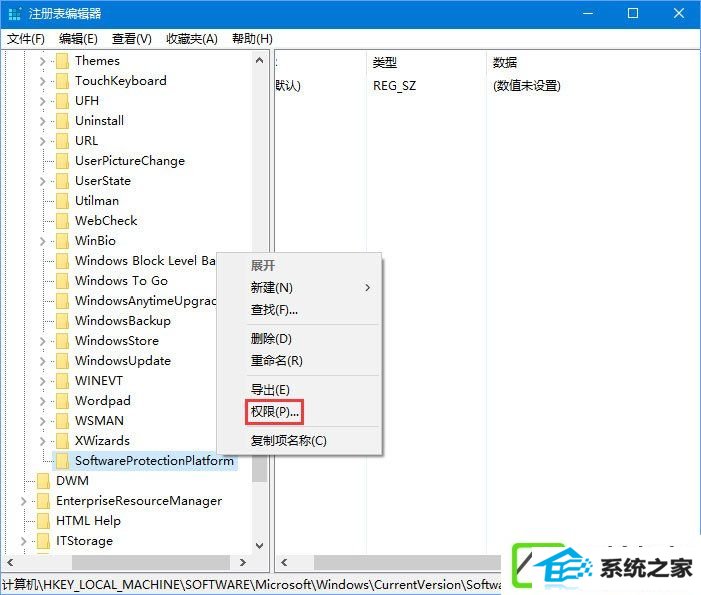Click the WSMAN folder icon
The image size is (701, 595).
pos(62,421)
